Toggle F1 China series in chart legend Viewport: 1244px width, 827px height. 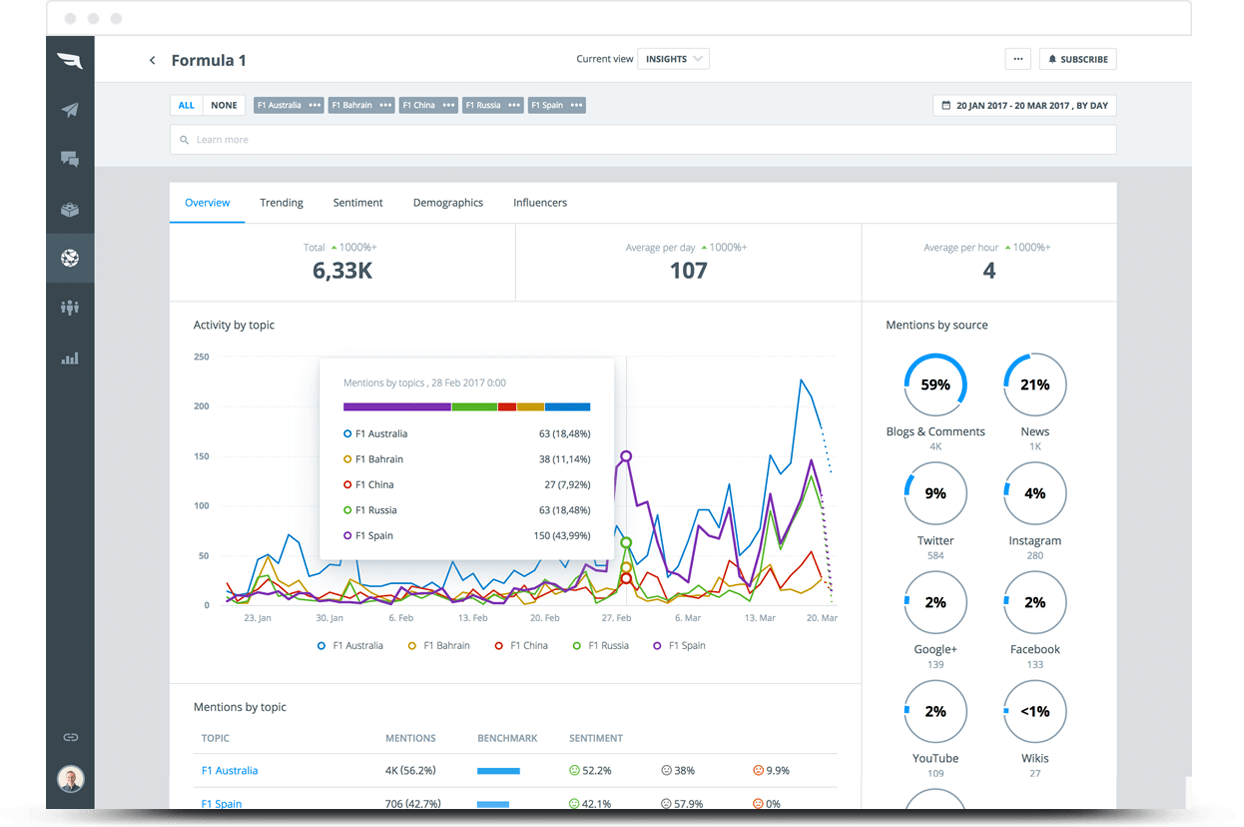point(521,646)
